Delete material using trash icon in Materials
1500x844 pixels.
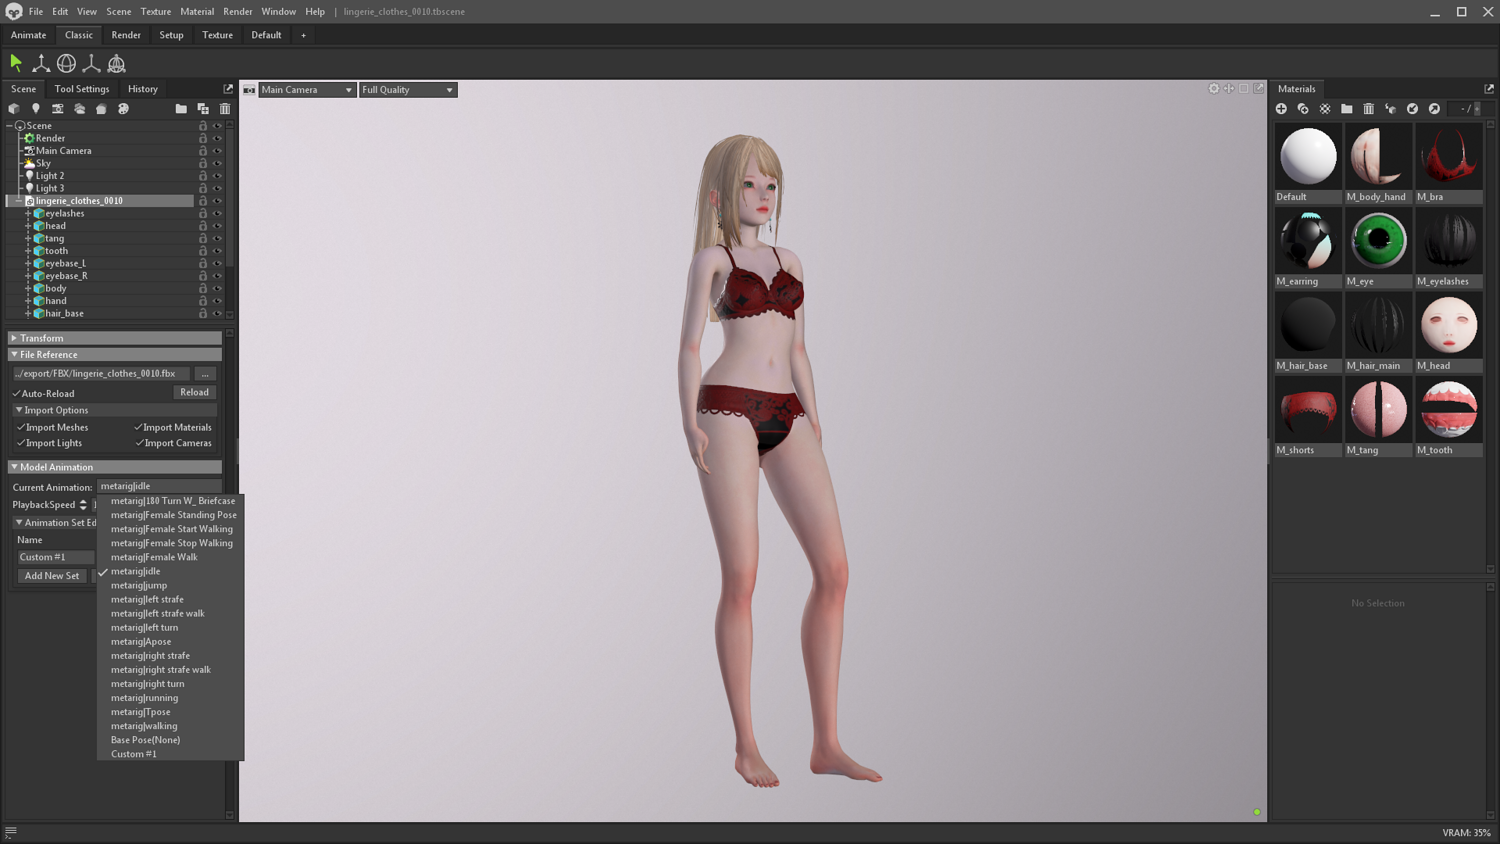pos(1369,109)
